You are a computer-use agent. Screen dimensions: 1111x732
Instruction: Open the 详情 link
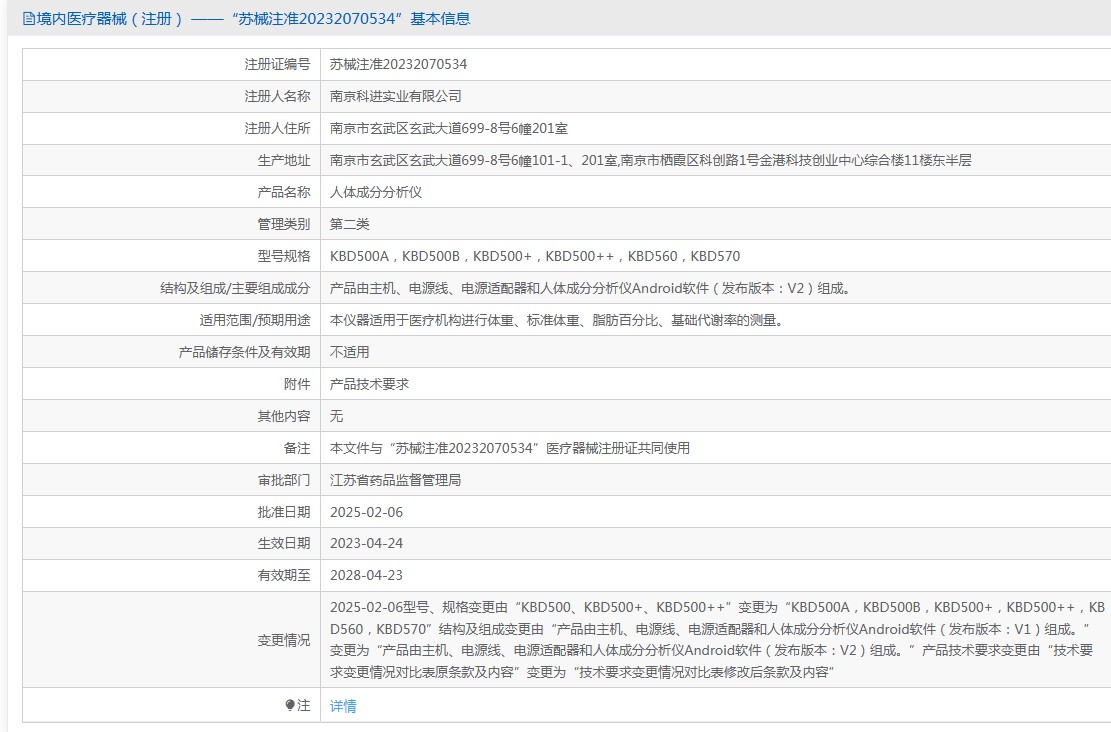[x=343, y=706]
